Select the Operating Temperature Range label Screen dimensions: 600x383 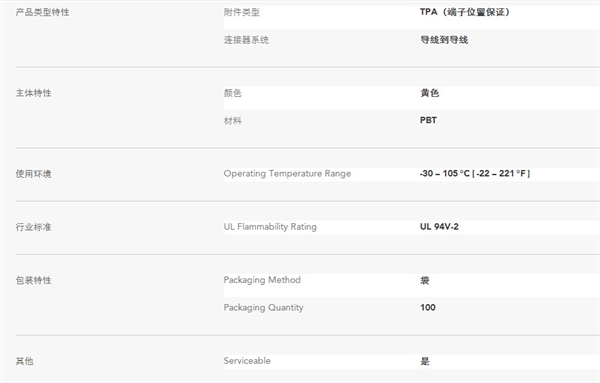[287, 174]
